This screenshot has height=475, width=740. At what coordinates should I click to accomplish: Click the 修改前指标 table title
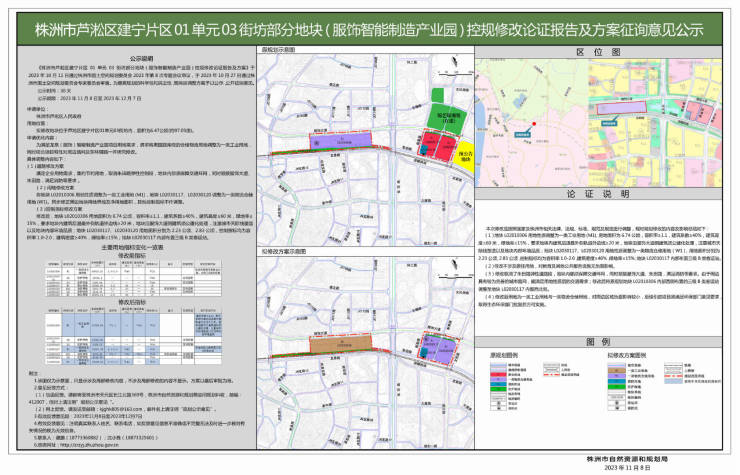coord(132,255)
